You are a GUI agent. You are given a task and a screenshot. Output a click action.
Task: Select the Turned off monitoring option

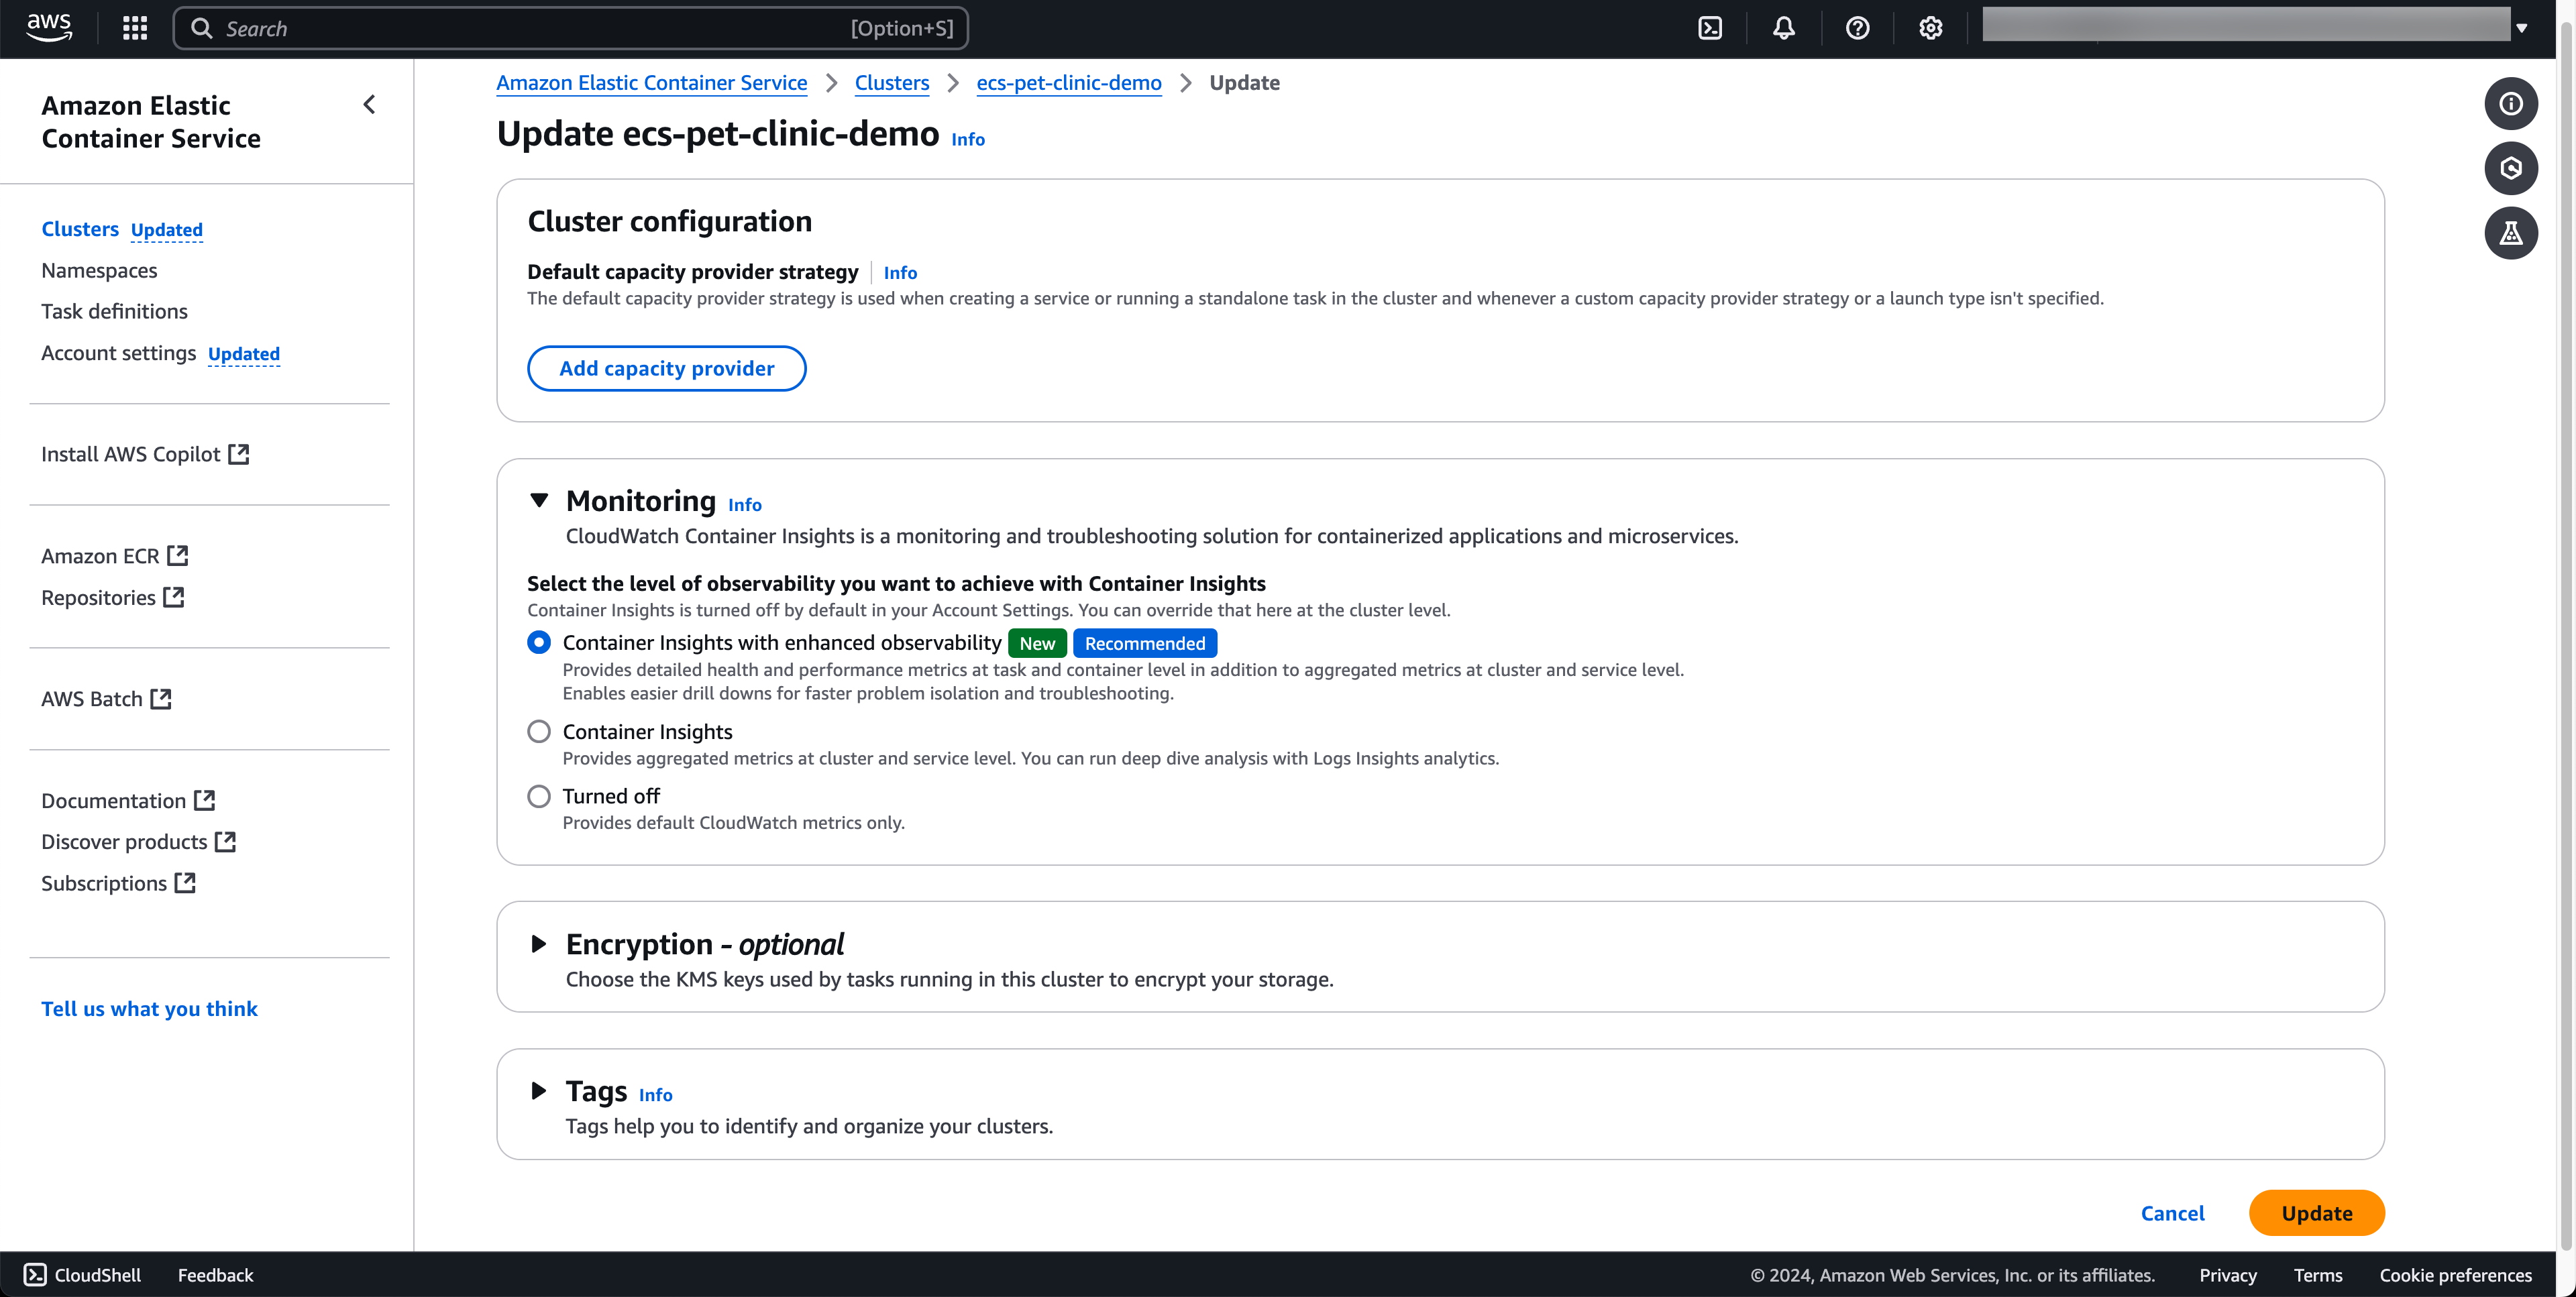[539, 796]
